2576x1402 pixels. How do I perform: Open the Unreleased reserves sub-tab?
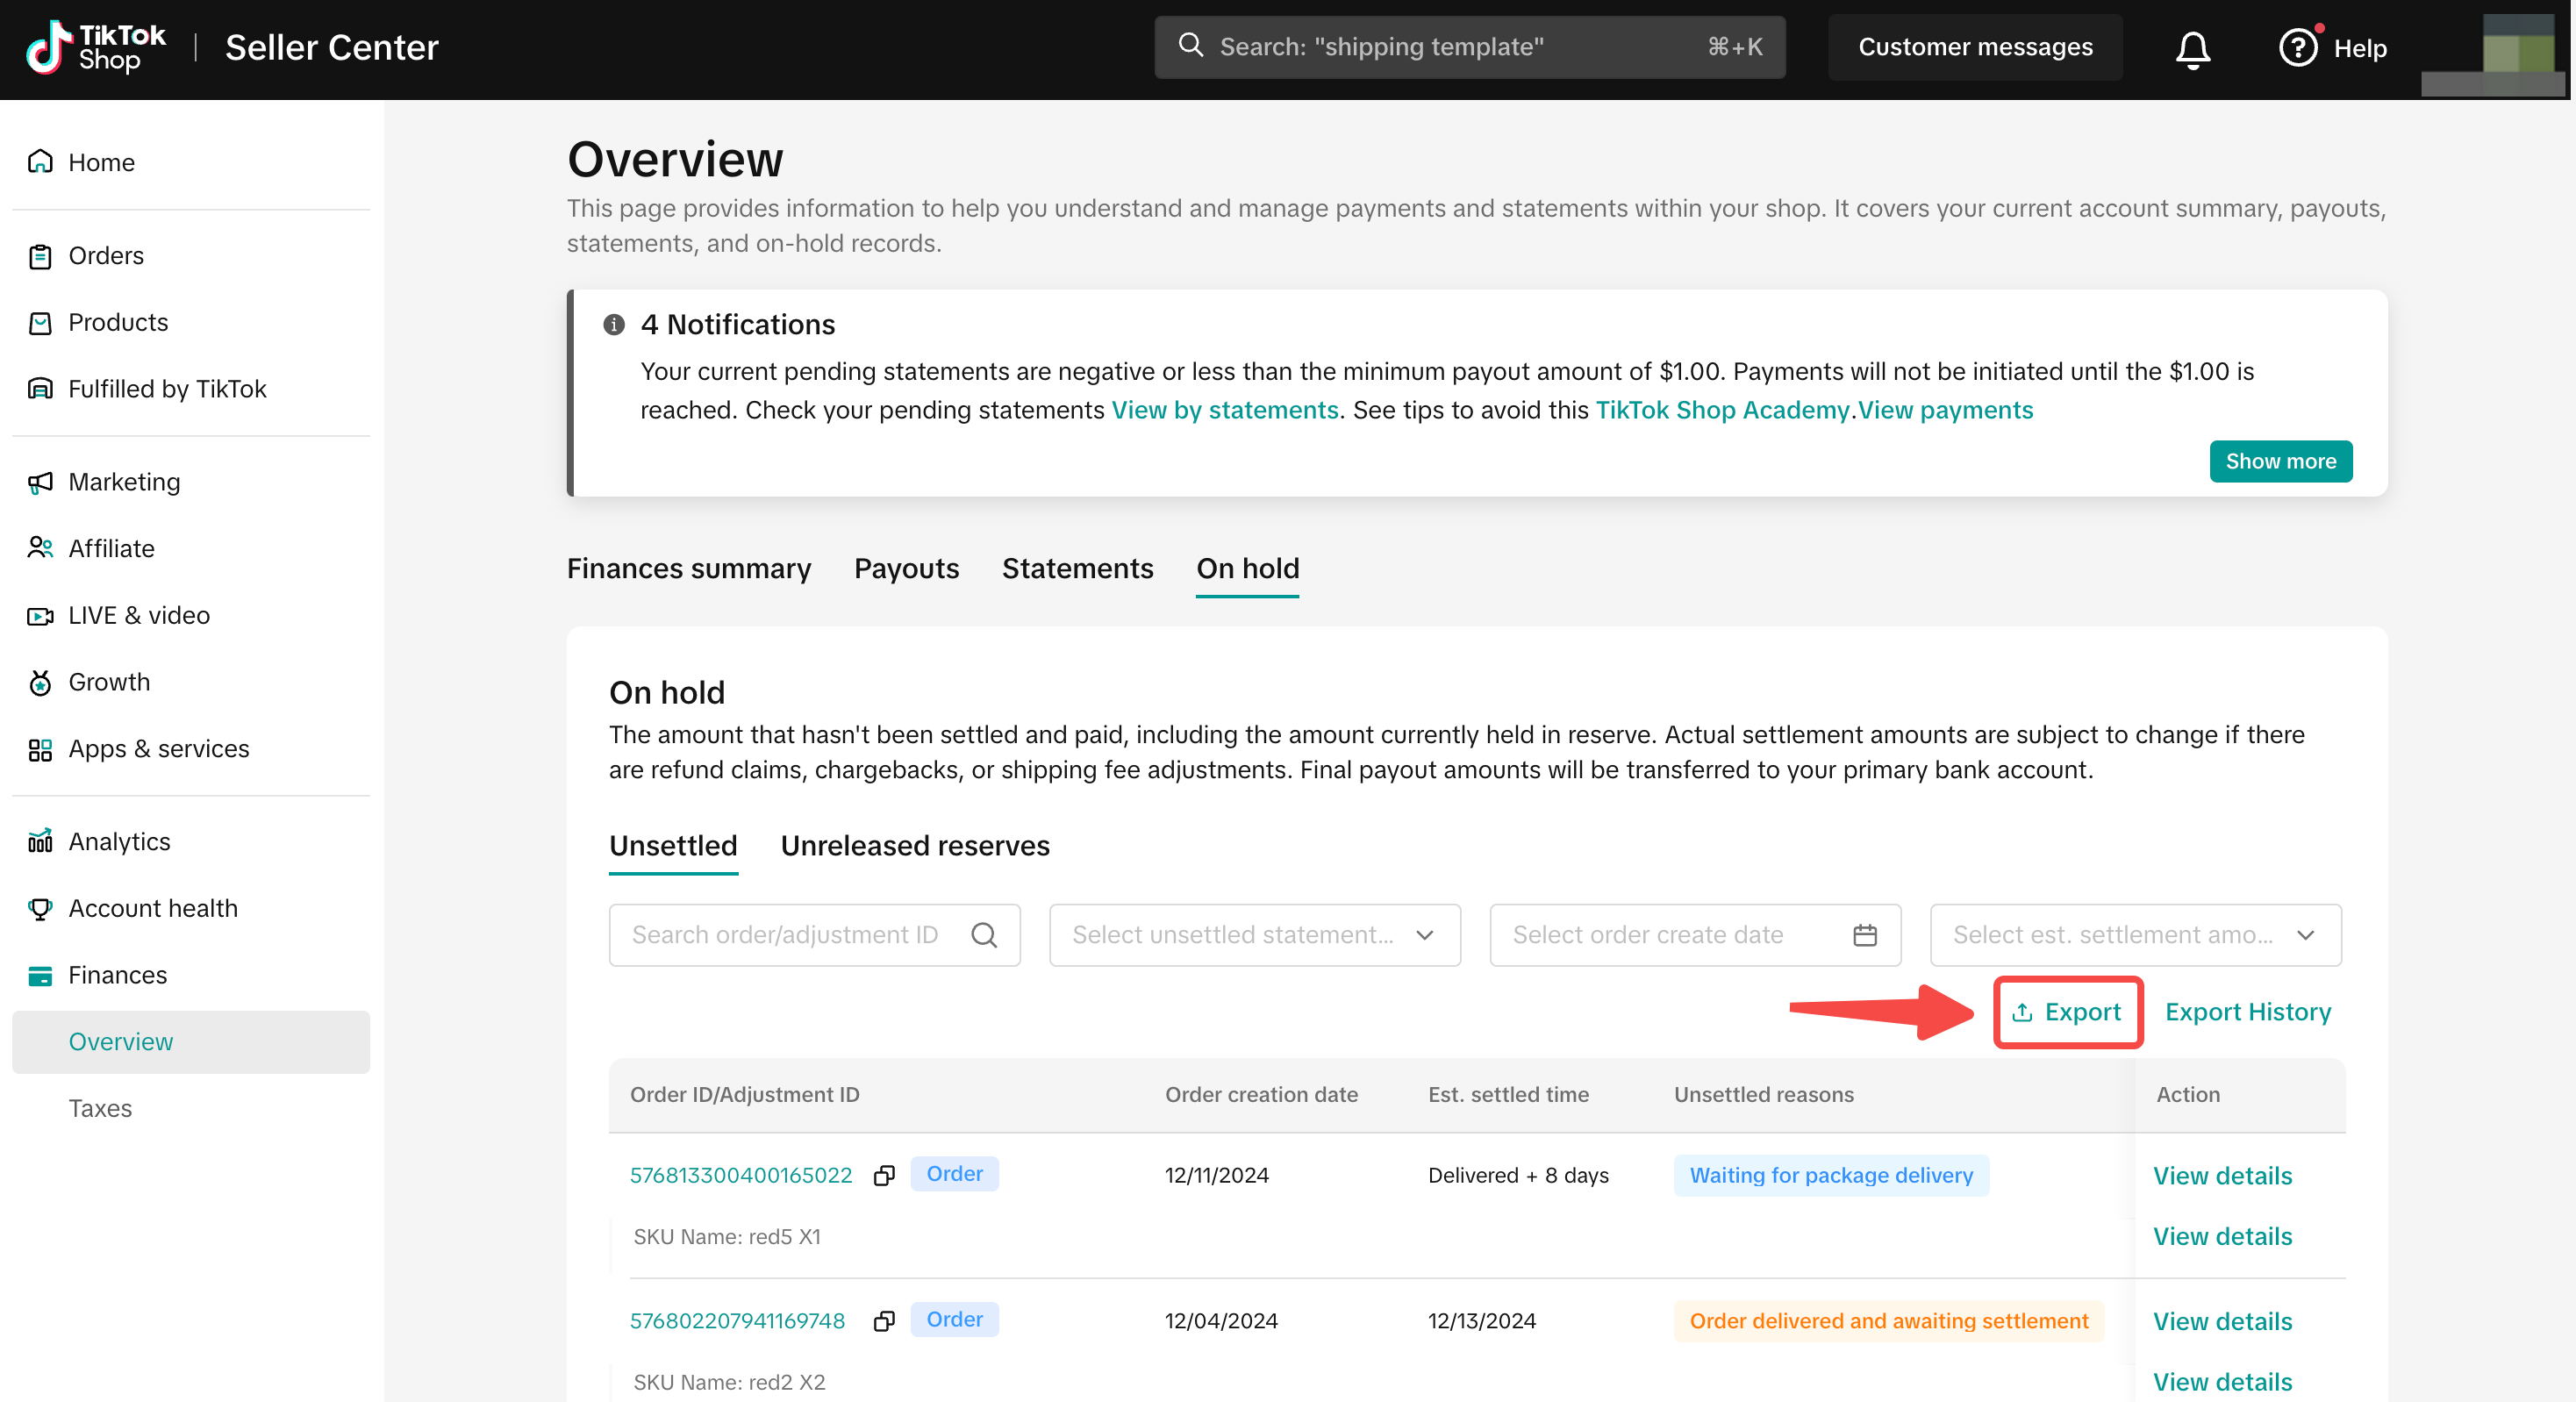914,846
